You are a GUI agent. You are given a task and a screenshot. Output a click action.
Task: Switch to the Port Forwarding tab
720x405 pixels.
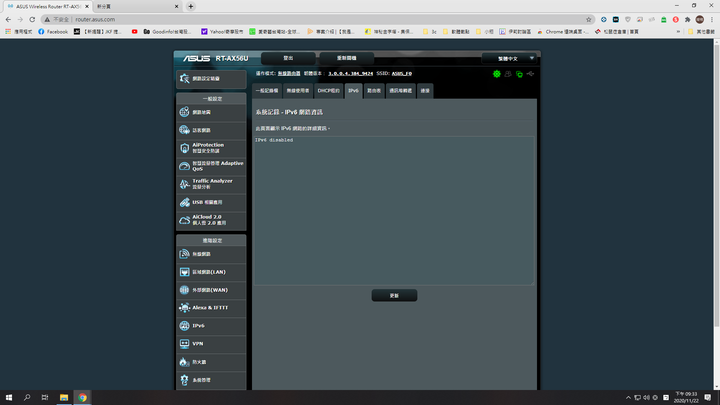click(x=401, y=91)
